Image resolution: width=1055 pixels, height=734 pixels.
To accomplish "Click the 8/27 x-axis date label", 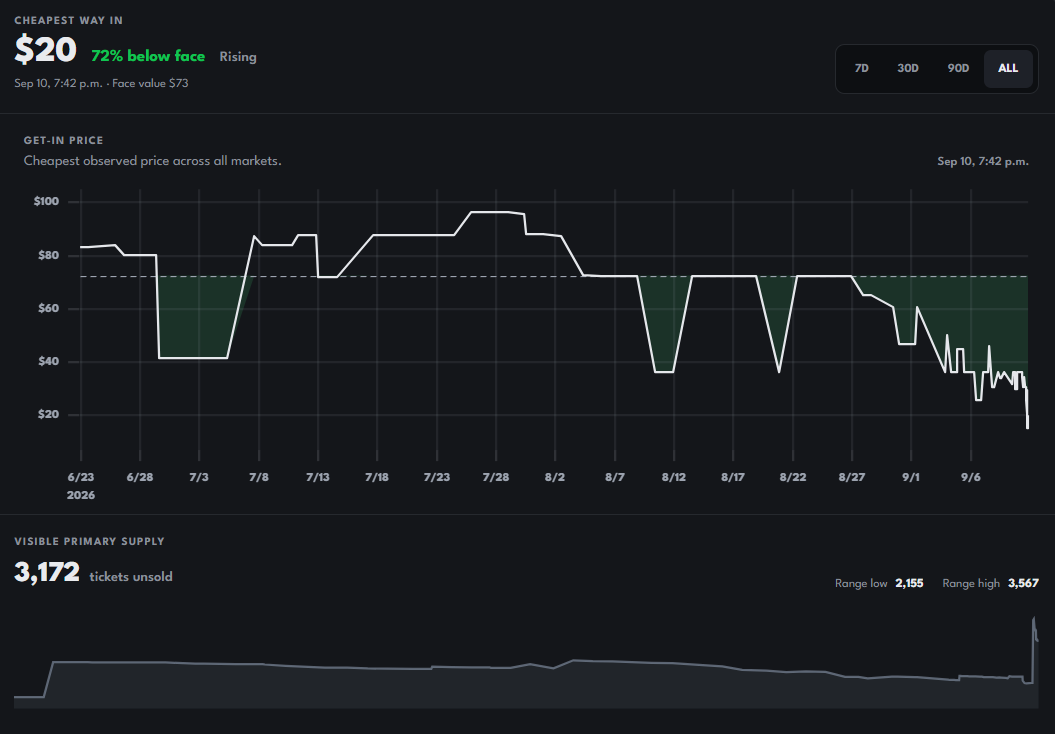I will [x=852, y=477].
